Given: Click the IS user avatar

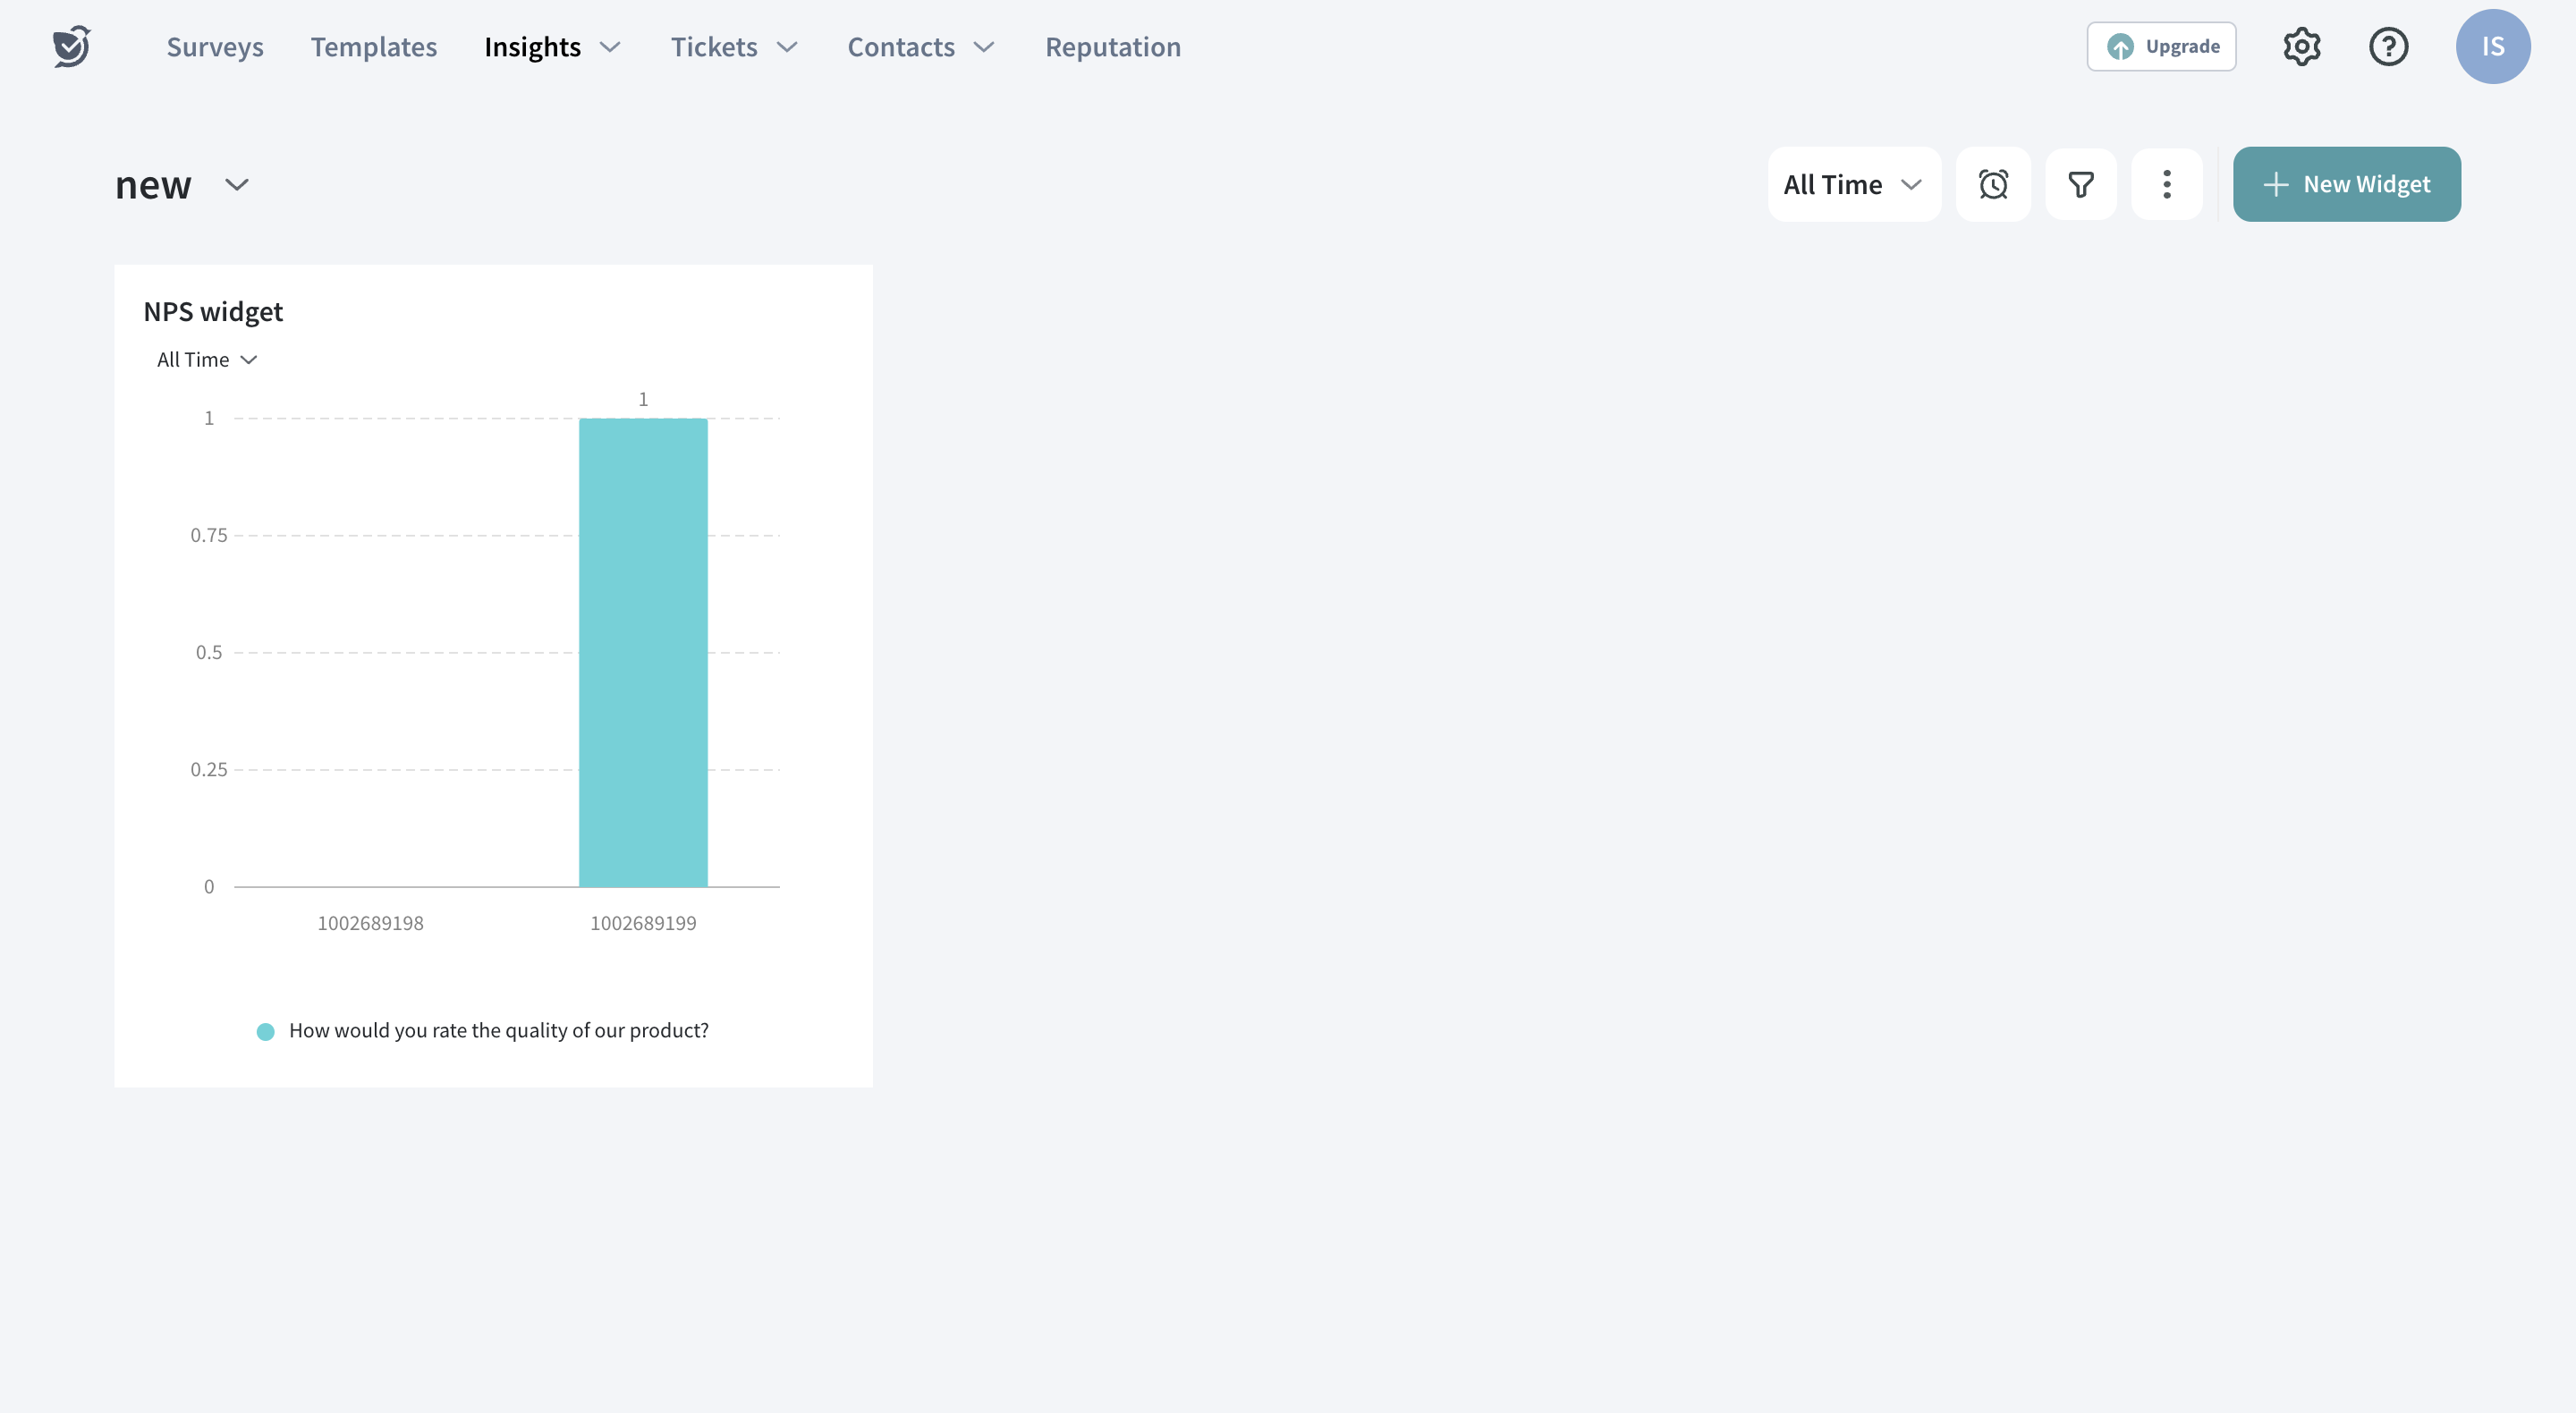Looking at the screenshot, I should [x=2492, y=46].
